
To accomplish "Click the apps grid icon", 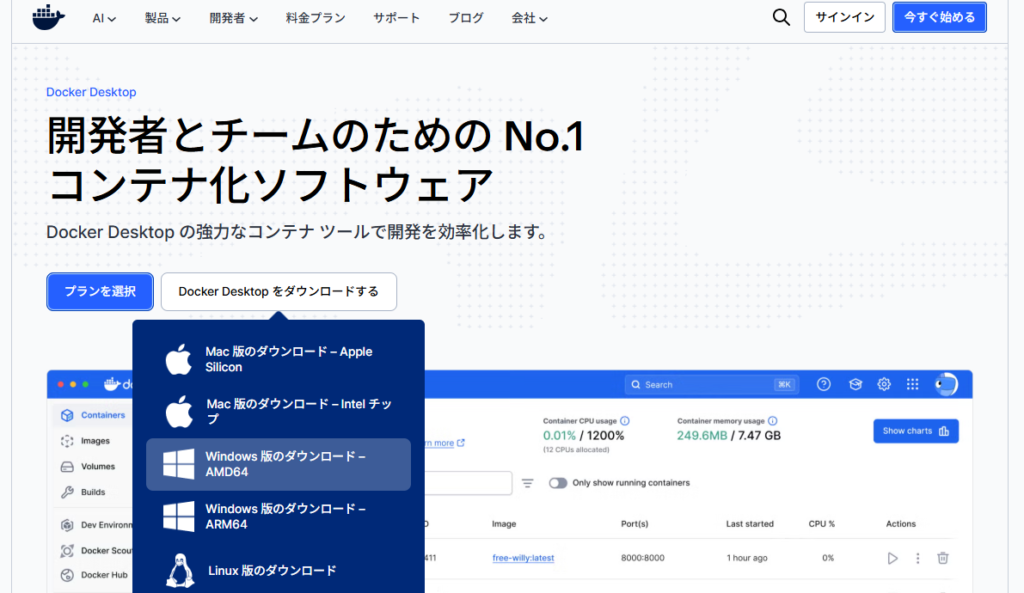I will click(x=912, y=384).
